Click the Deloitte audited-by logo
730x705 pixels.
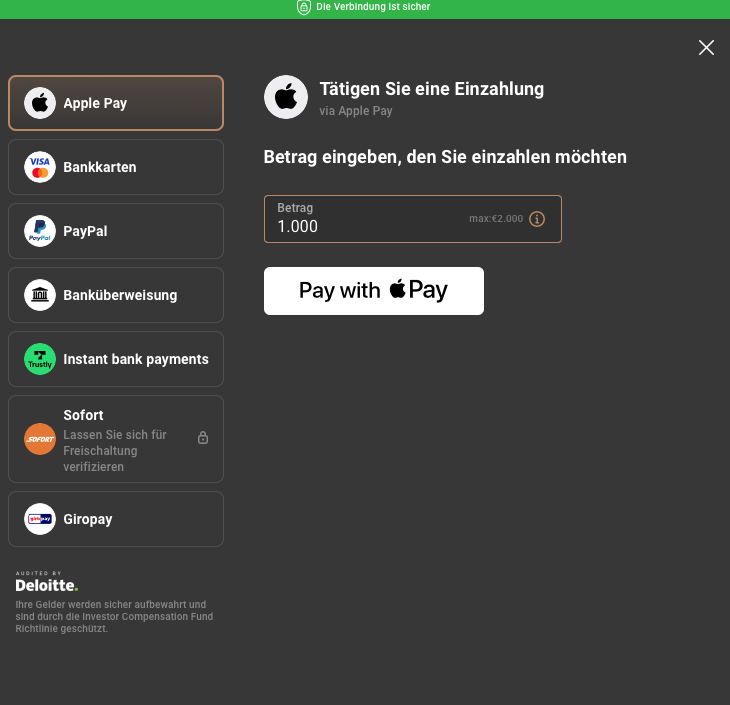(x=47, y=582)
